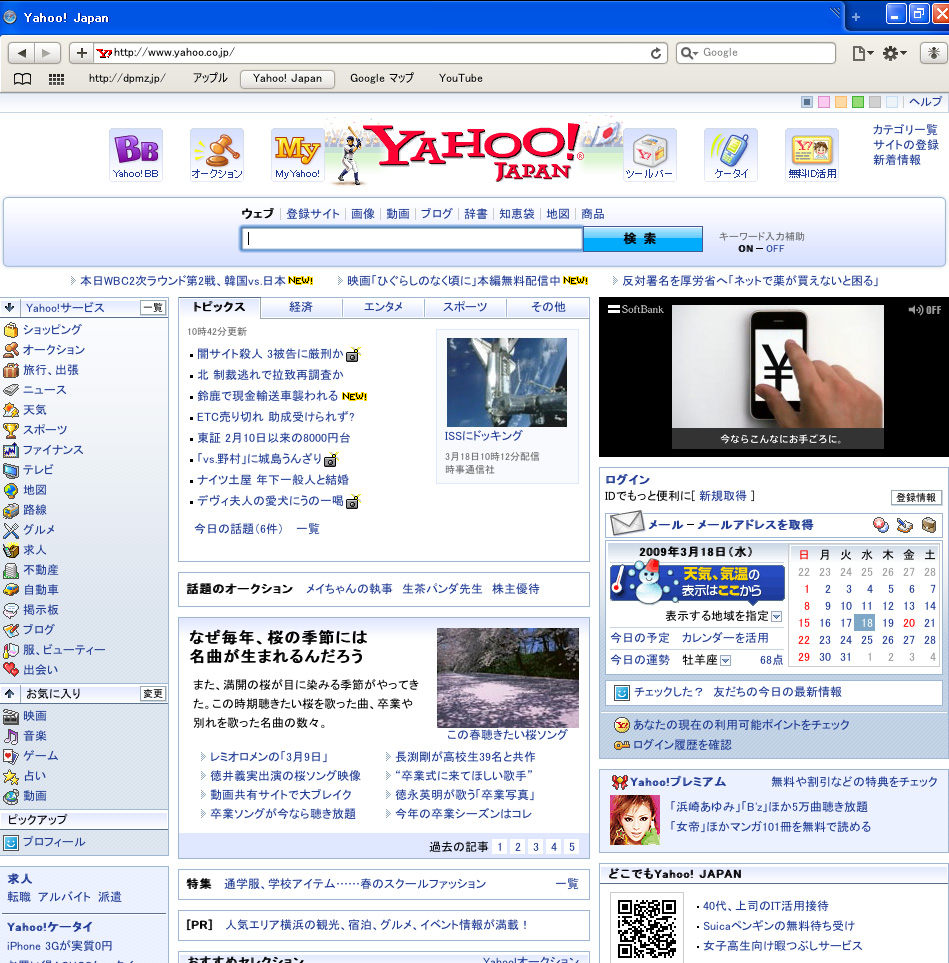Click the Yahoo search text field
Image resolution: width=949 pixels, height=963 pixels.
point(412,239)
